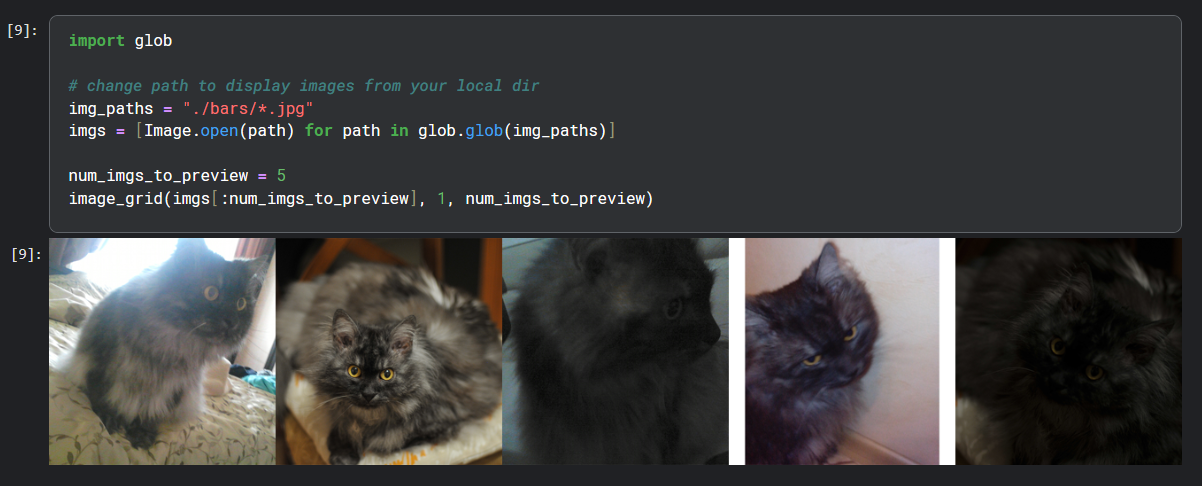Click the third dark blurry cat image
The width and height of the screenshot is (1202, 486).
[615, 351]
